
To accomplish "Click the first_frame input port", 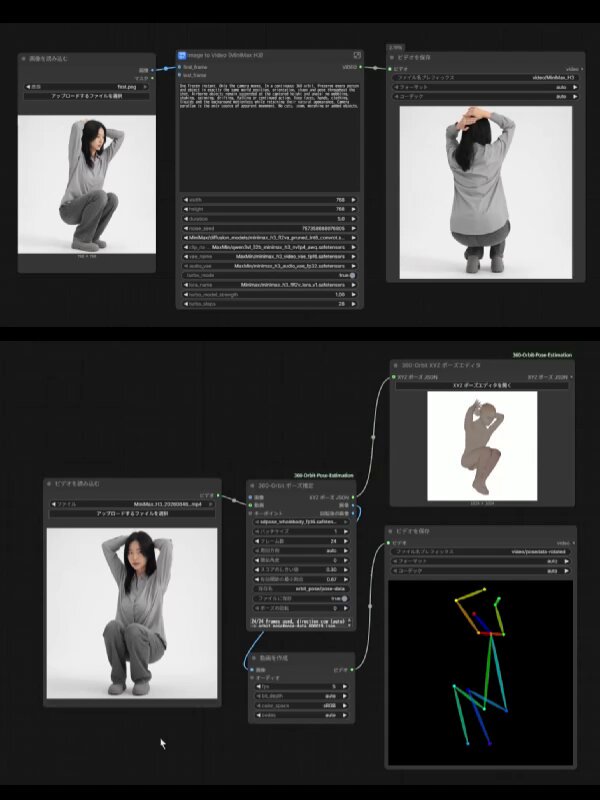I will [180, 67].
